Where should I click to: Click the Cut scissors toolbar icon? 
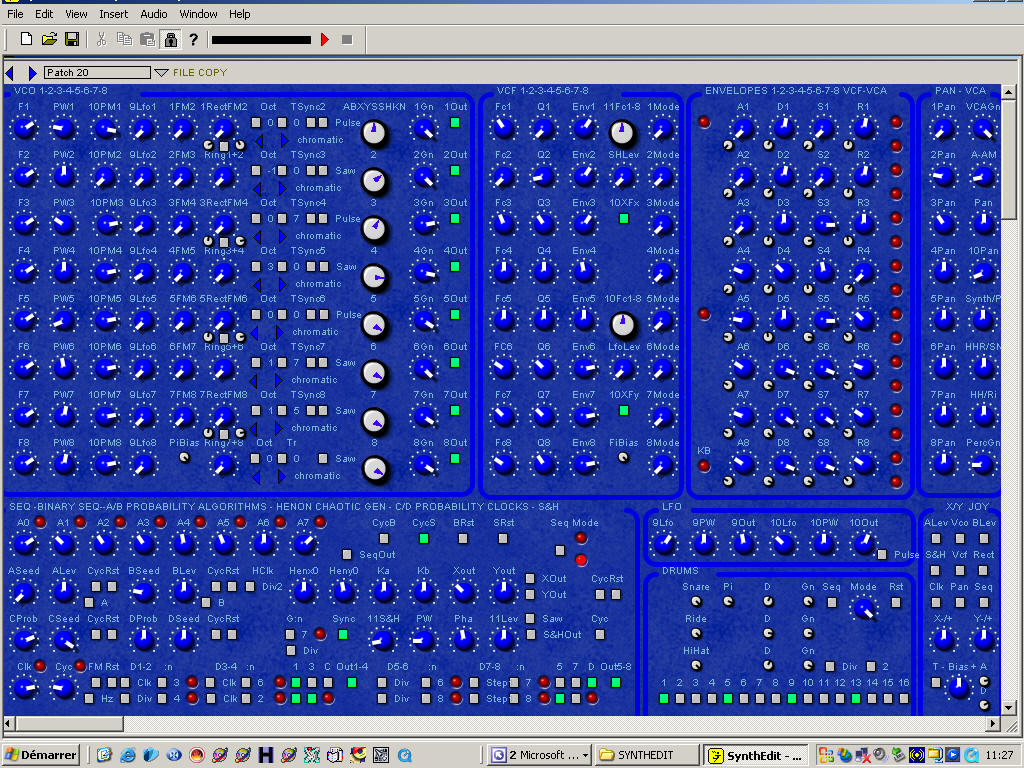pos(101,39)
